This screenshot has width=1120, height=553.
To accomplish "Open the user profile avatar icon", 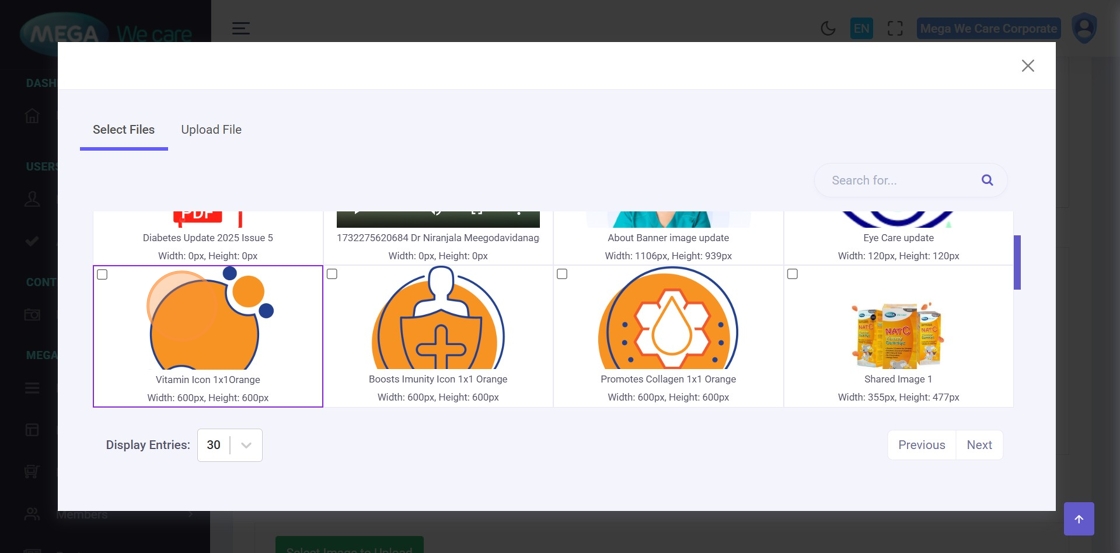I will pyautogui.click(x=1084, y=28).
